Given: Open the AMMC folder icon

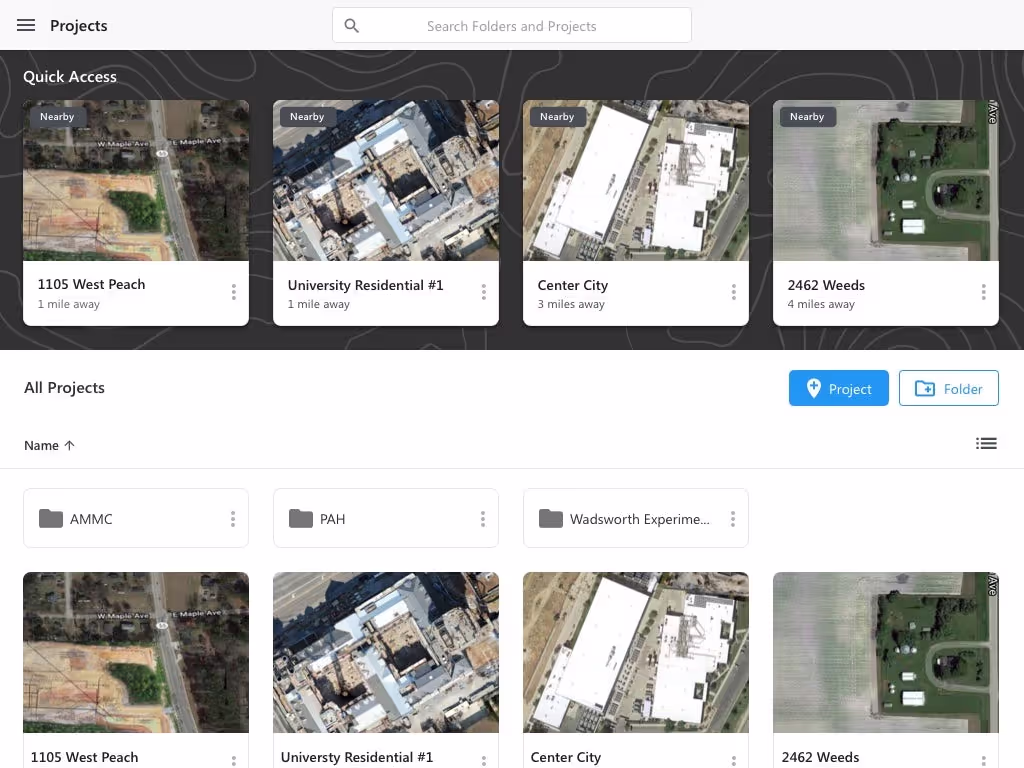Looking at the screenshot, I should (51, 518).
